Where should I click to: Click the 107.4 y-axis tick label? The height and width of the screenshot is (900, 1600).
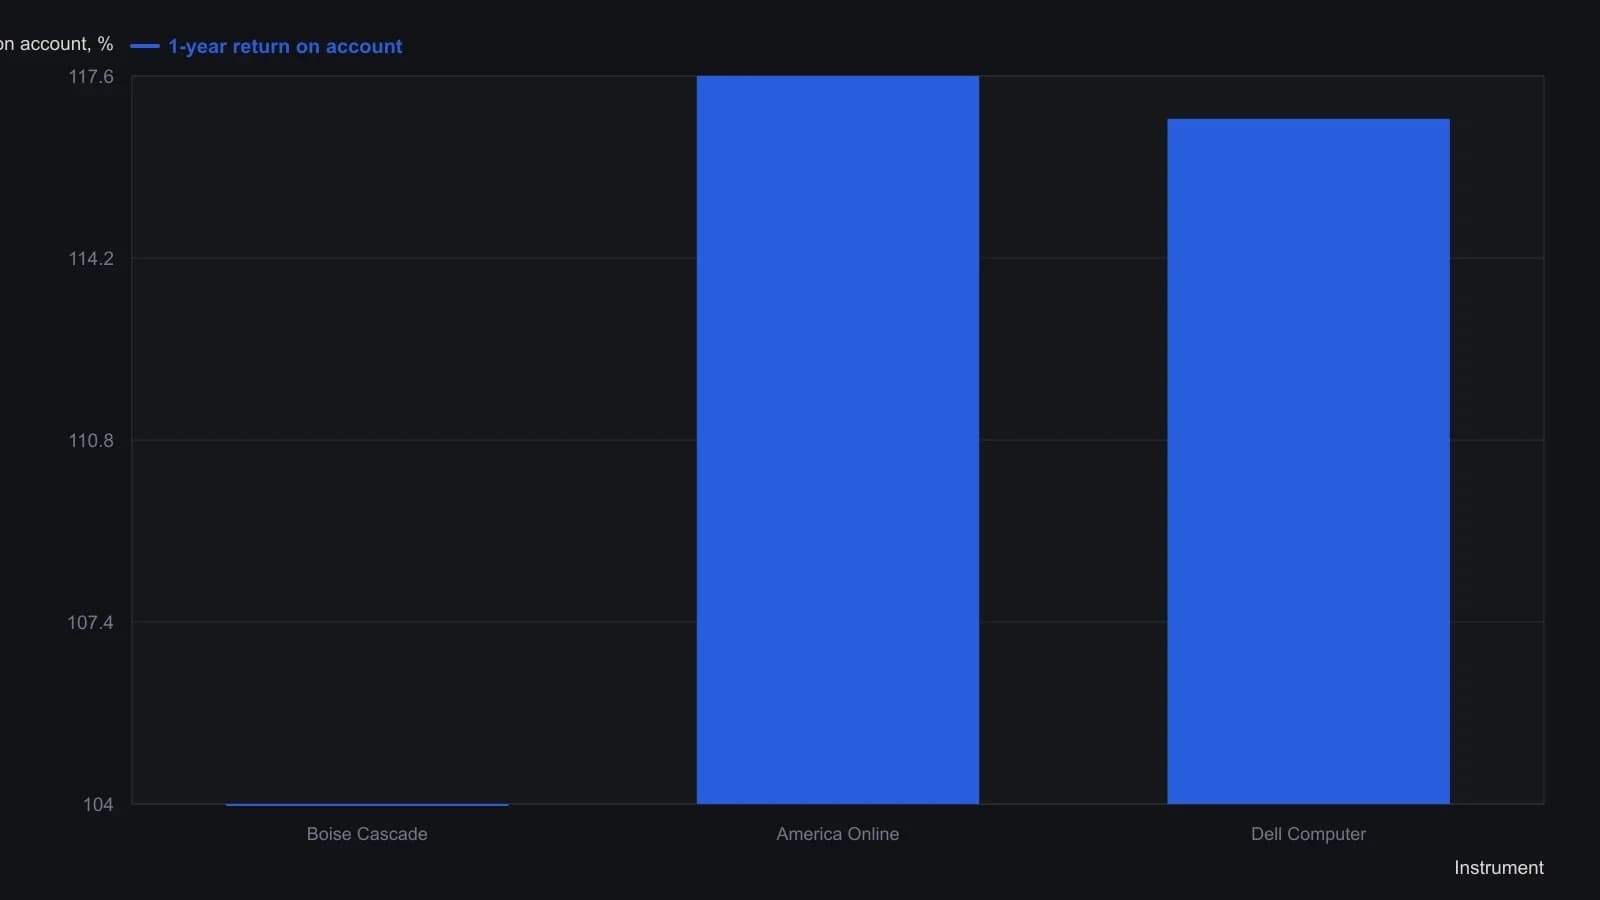tap(91, 623)
